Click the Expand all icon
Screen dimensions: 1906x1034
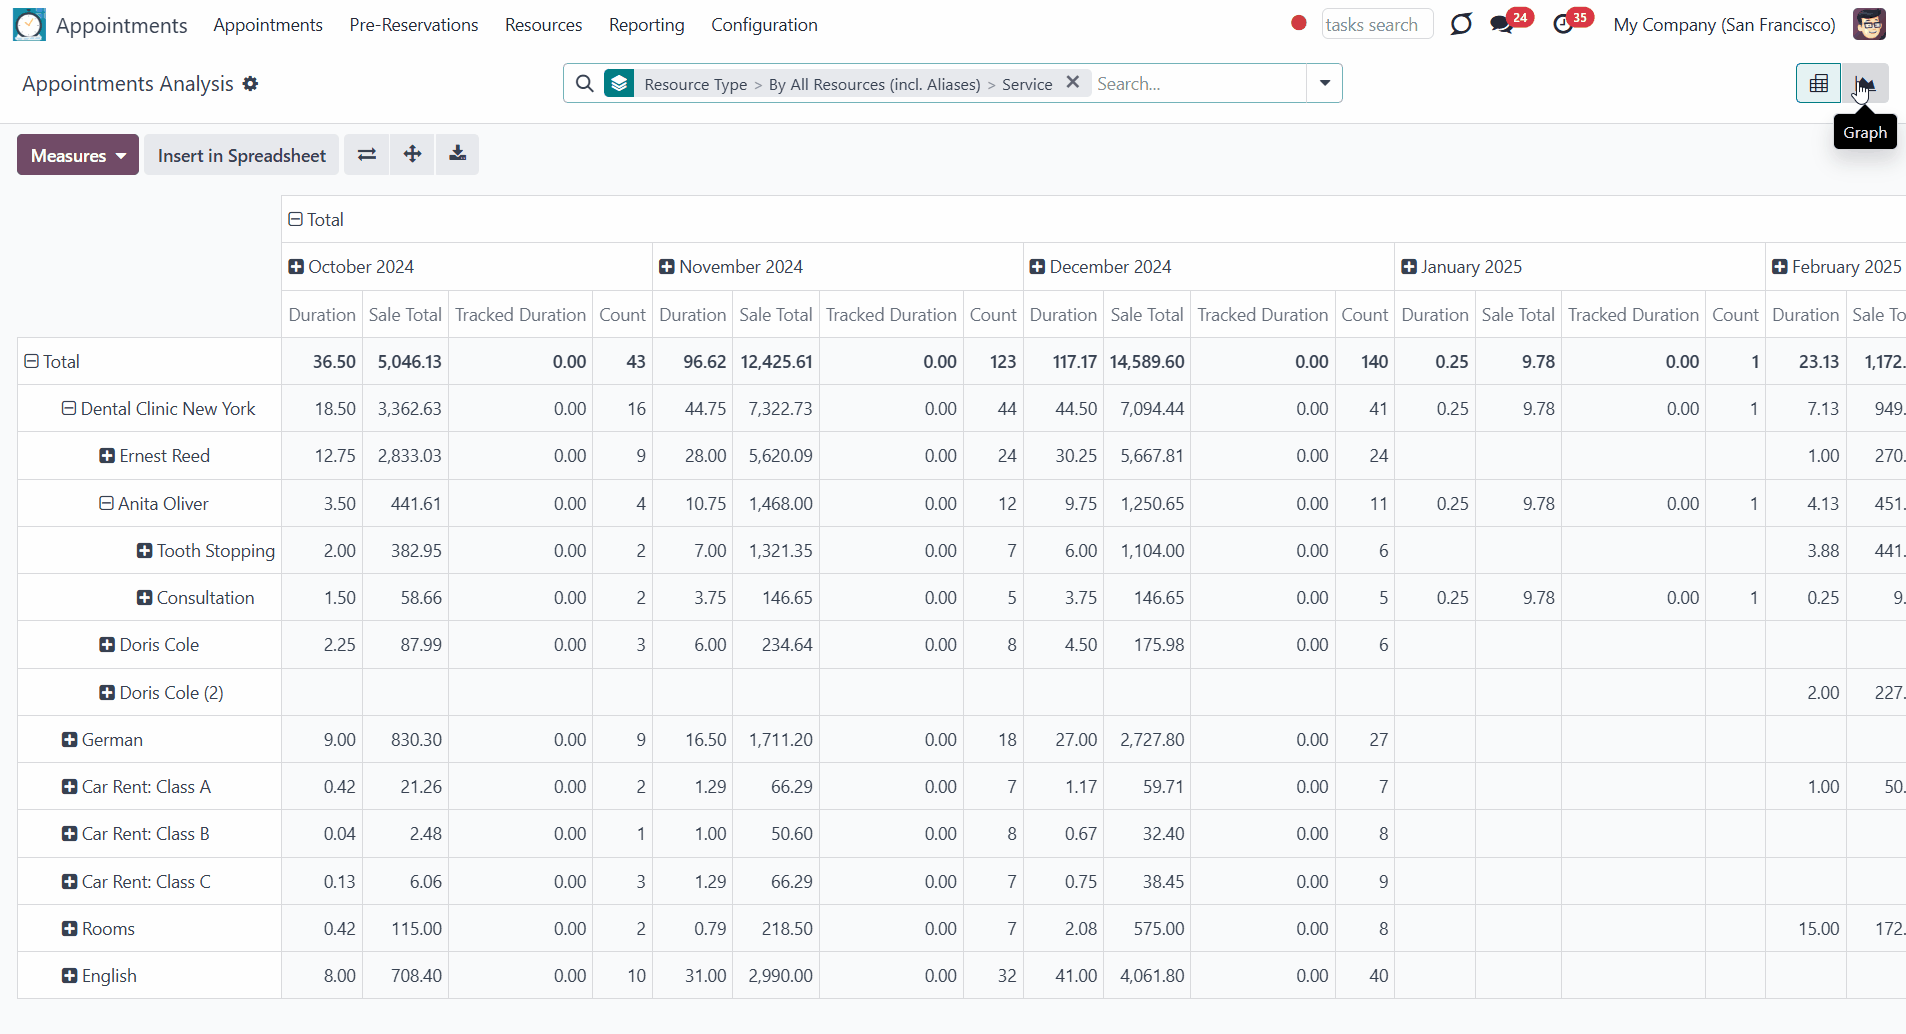point(412,154)
